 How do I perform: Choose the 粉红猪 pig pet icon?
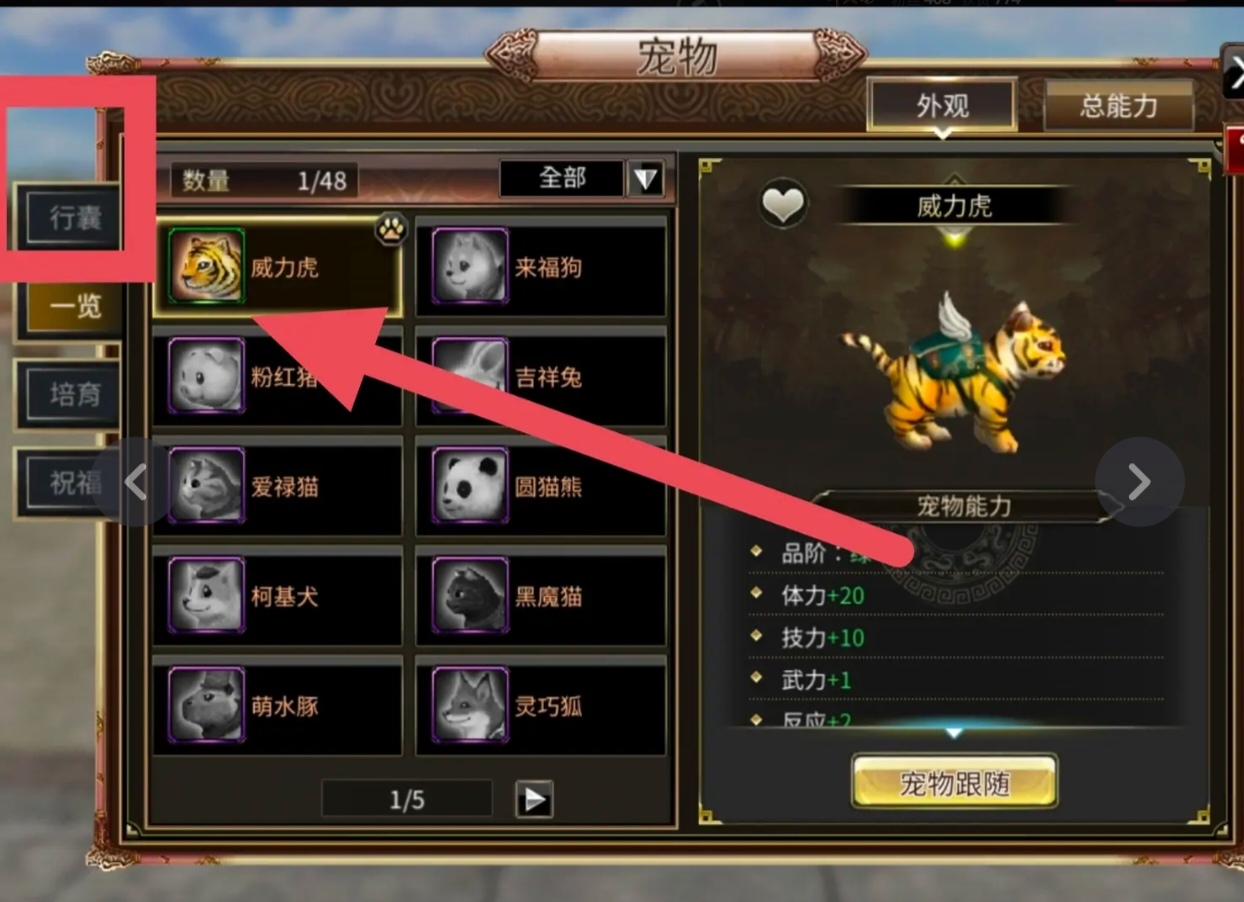[x=207, y=376]
